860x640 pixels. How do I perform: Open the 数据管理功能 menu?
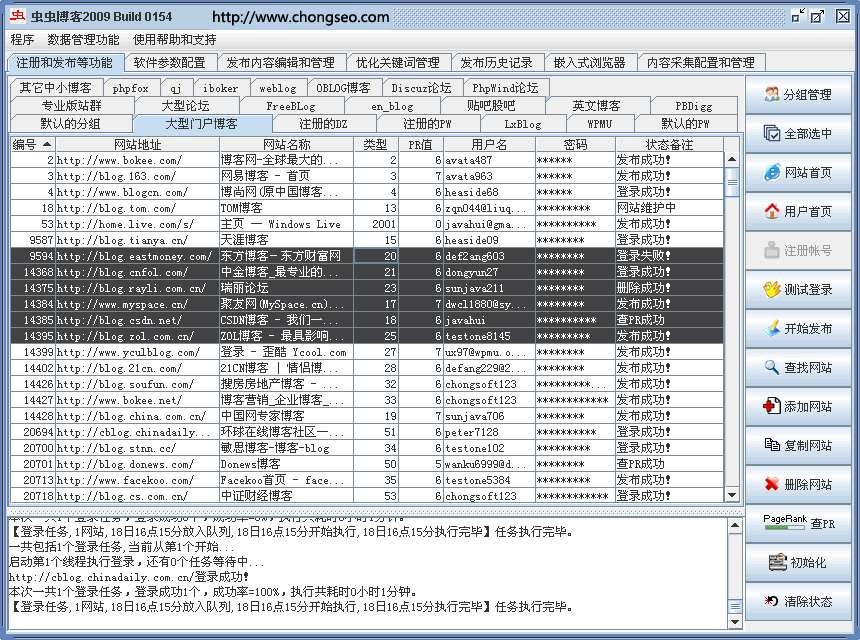click(83, 39)
